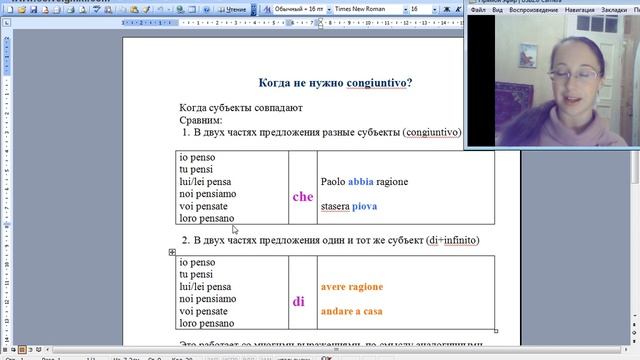
Task: Open Воспроизведение menu in the camera window
Action: [x=533, y=9]
